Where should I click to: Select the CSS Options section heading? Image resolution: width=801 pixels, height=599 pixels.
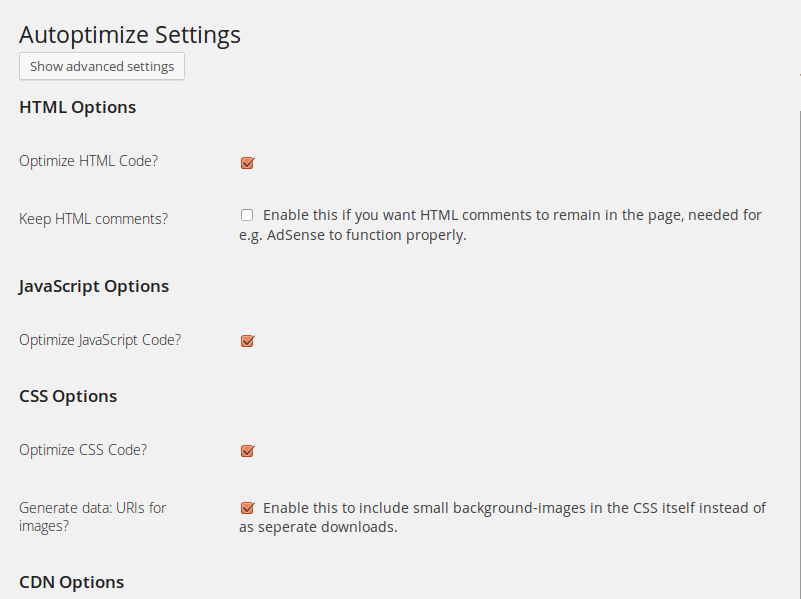pyautogui.click(x=68, y=397)
